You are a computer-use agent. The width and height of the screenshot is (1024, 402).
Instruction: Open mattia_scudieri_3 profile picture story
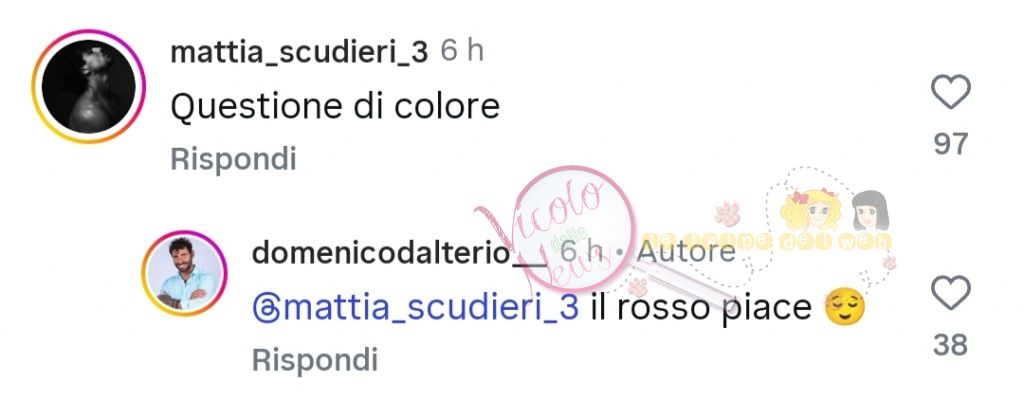(x=88, y=87)
